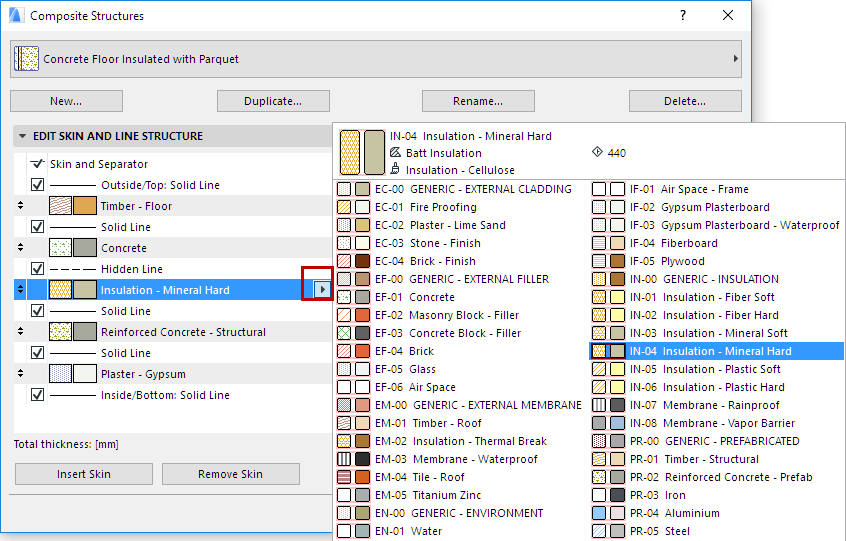The image size is (846, 541).
Task: Click reorder handle of Concrete skin
Action: 21,248
